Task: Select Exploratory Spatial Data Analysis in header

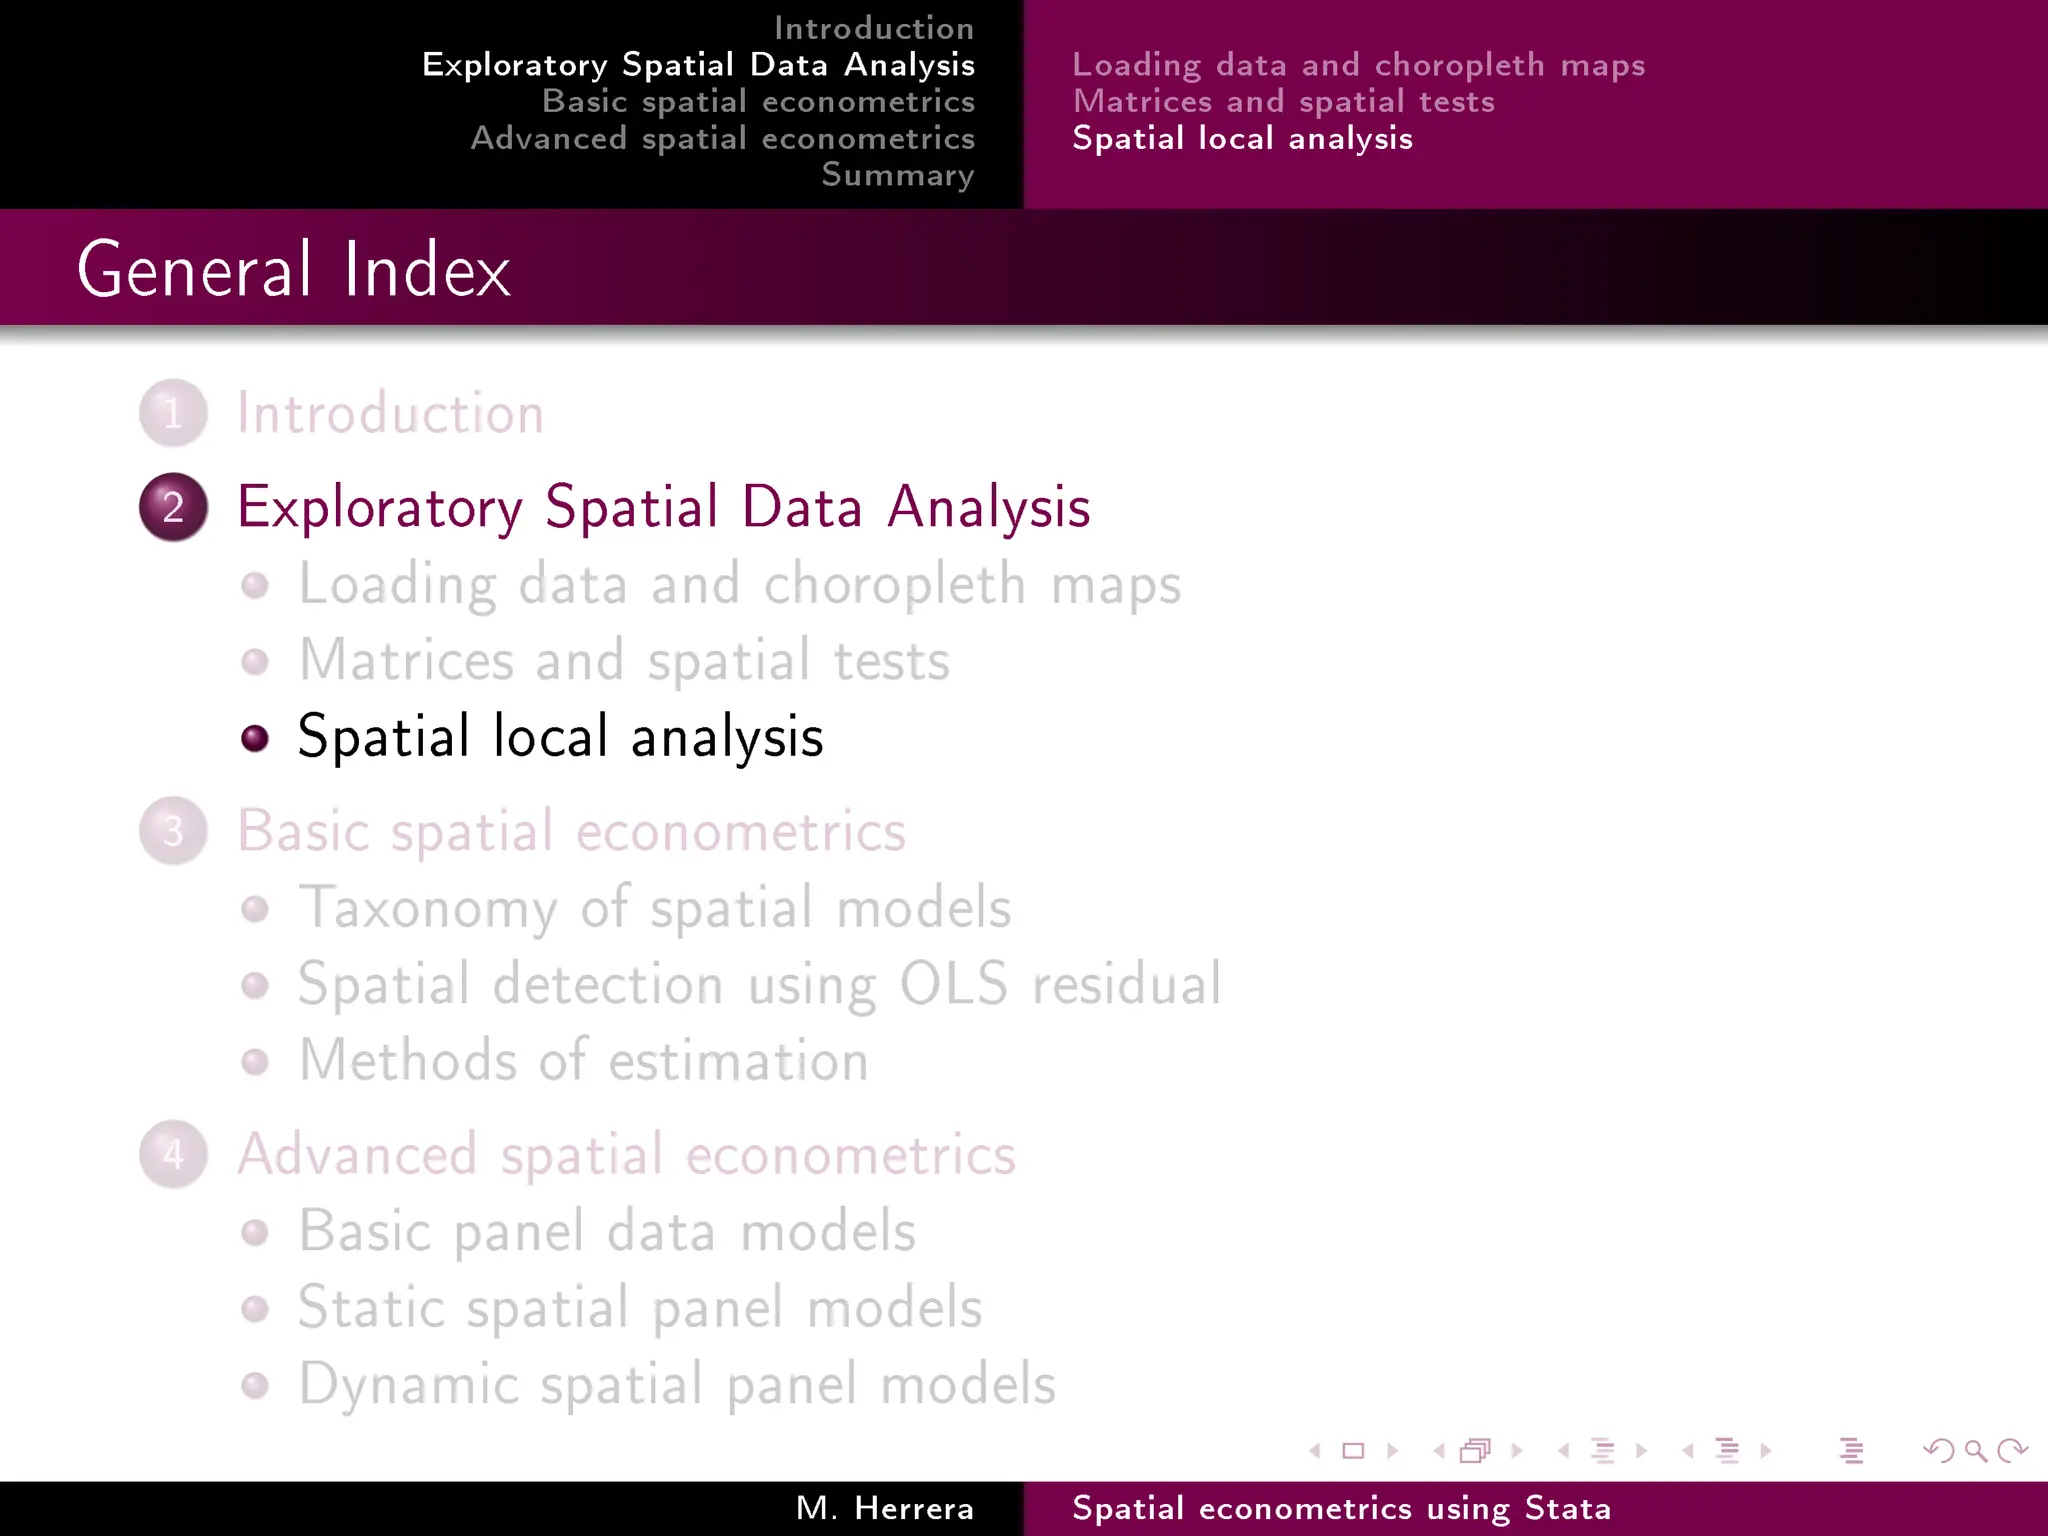Action: [698, 65]
